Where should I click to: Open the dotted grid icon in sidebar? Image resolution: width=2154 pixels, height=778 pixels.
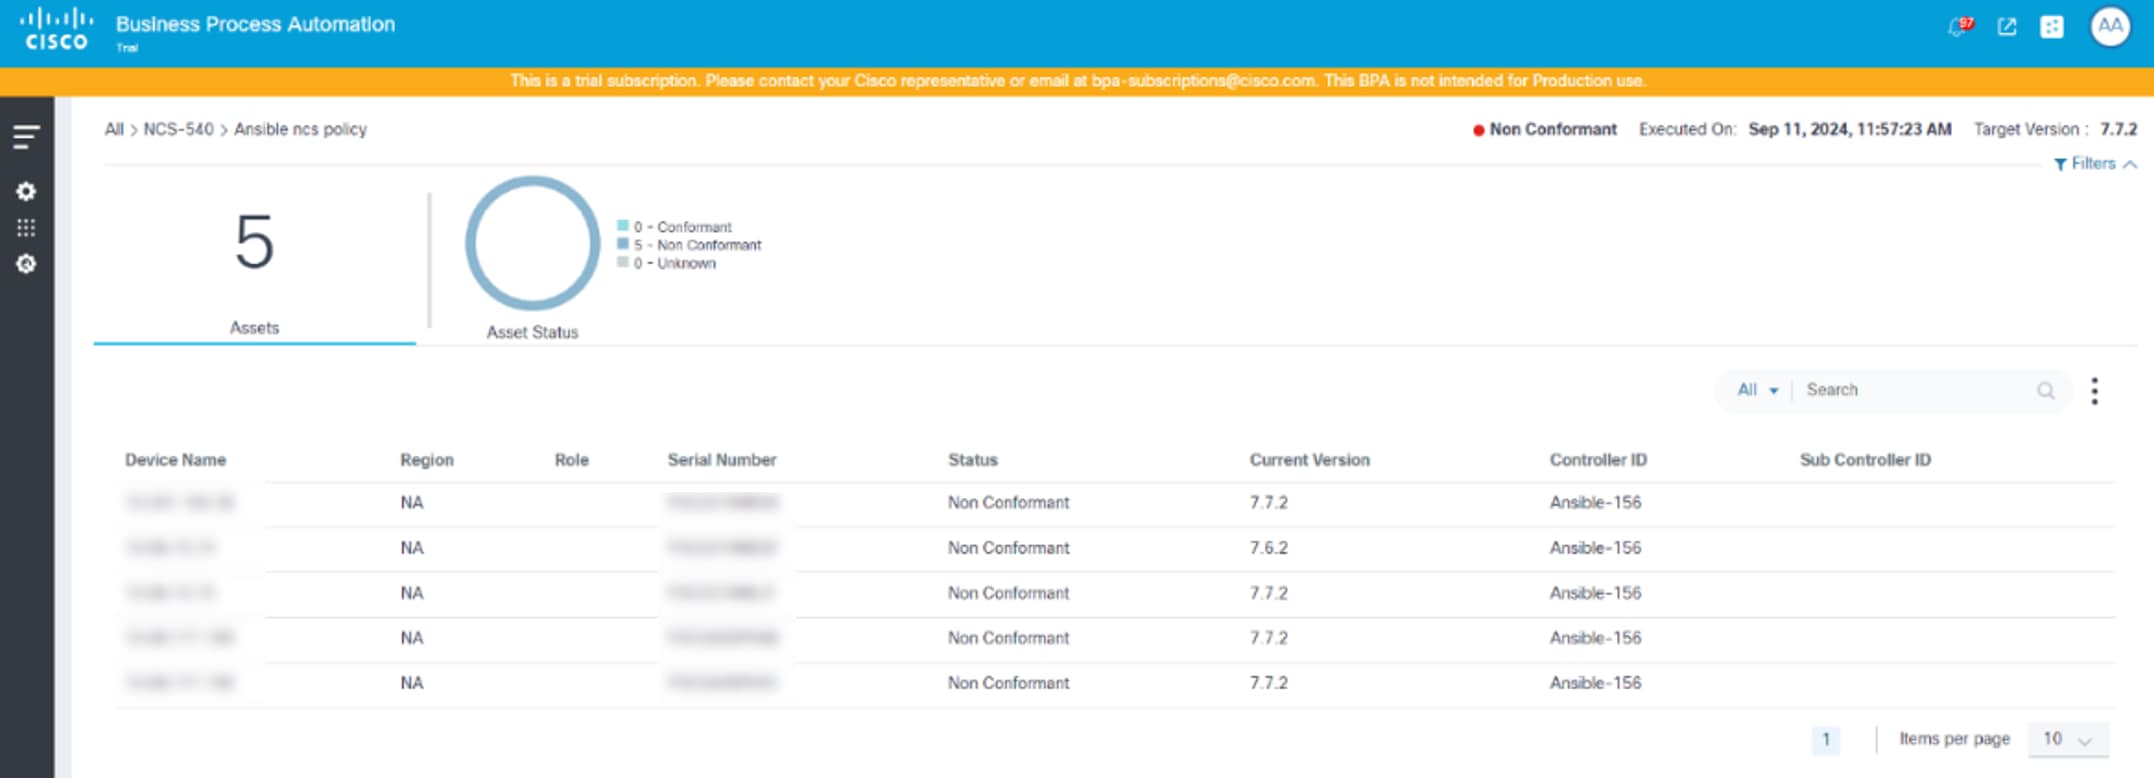click(x=26, y=228)
